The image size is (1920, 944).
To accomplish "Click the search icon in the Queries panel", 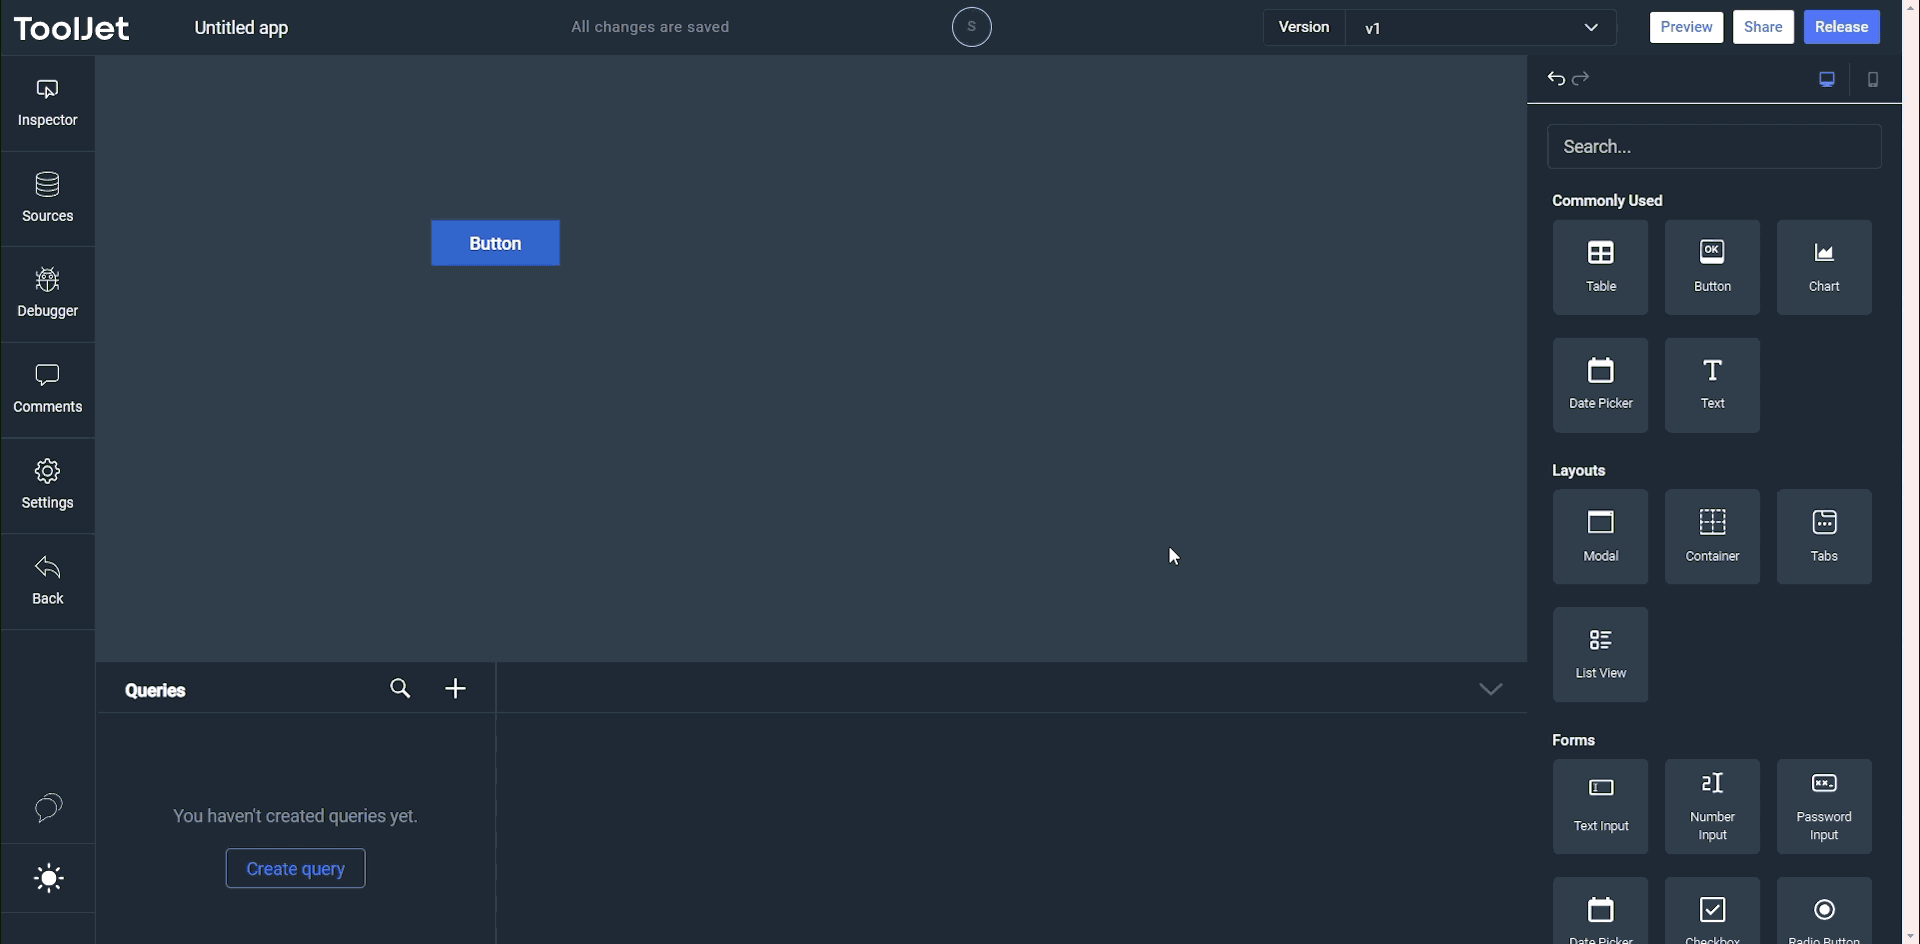I will (x=400, y=688).
